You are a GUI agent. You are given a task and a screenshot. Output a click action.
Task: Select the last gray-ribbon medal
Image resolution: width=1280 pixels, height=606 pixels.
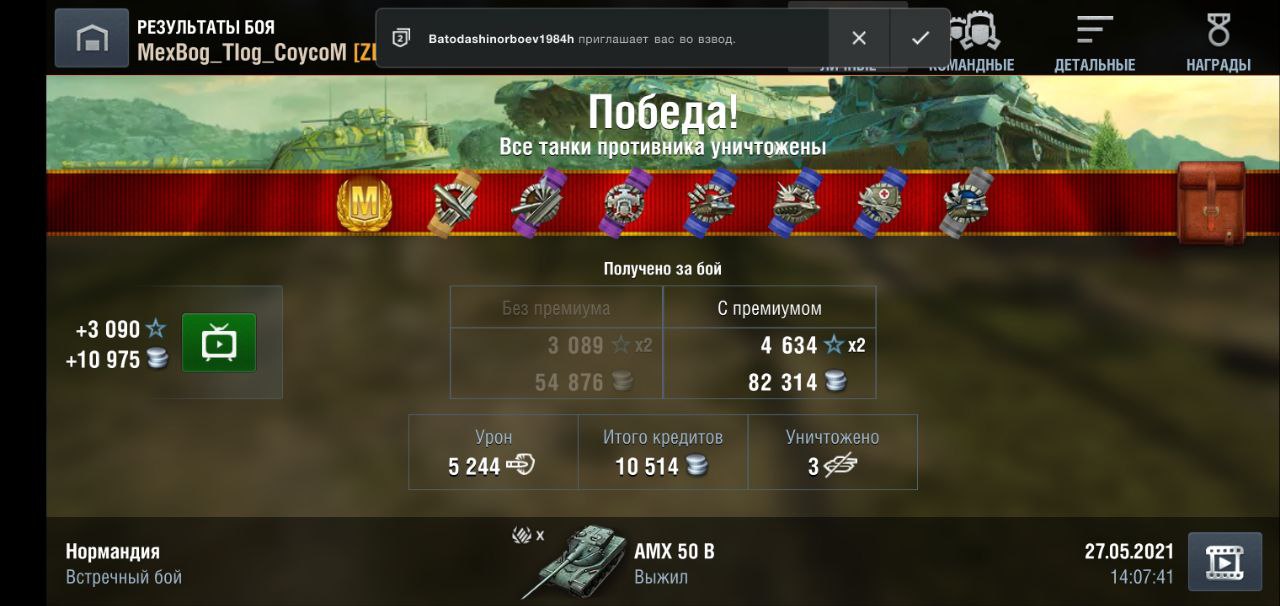[x=966, y=203]
